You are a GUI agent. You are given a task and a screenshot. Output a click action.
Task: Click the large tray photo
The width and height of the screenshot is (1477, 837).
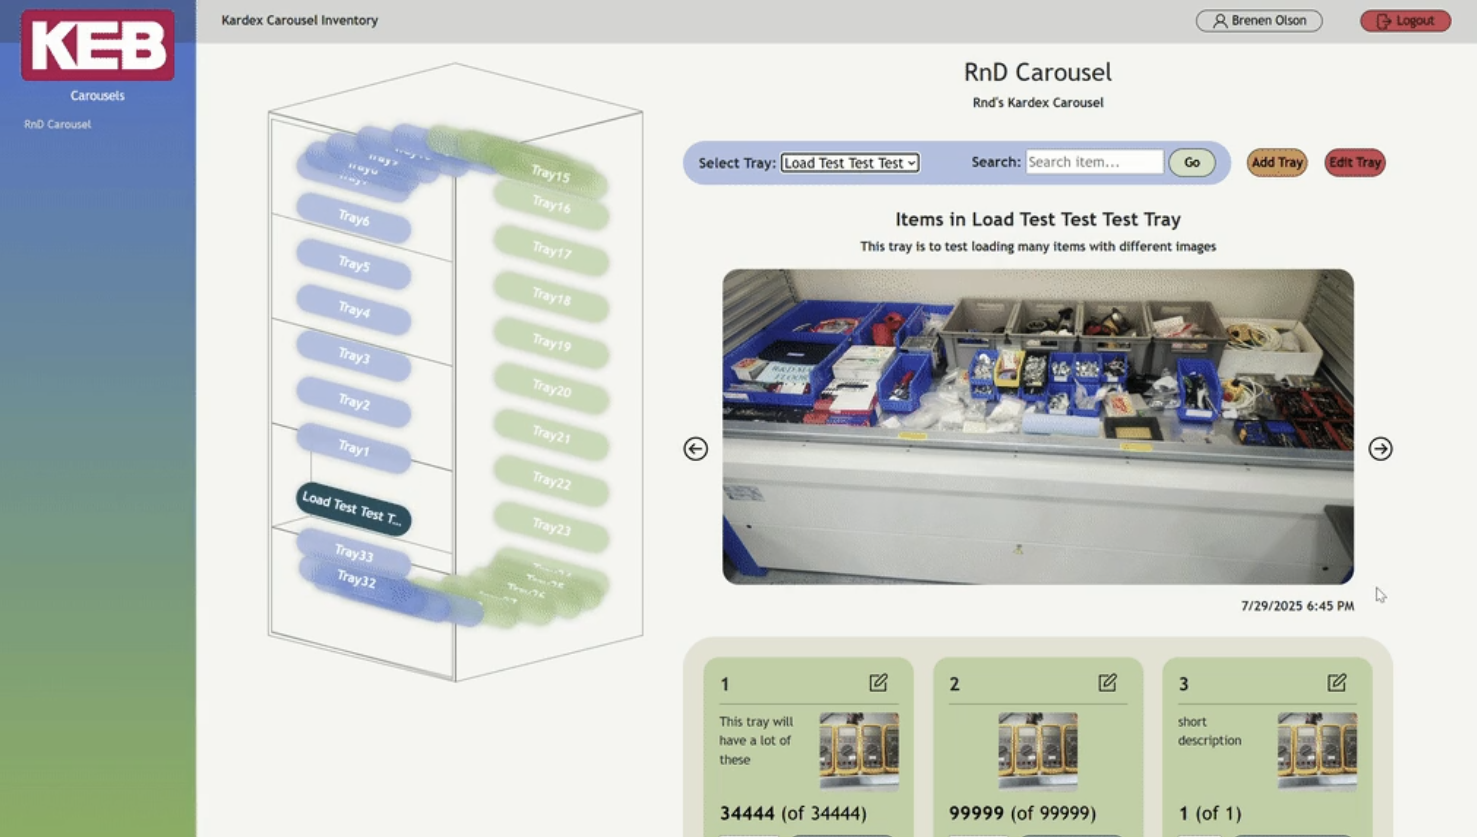[x=1037, y=427]
